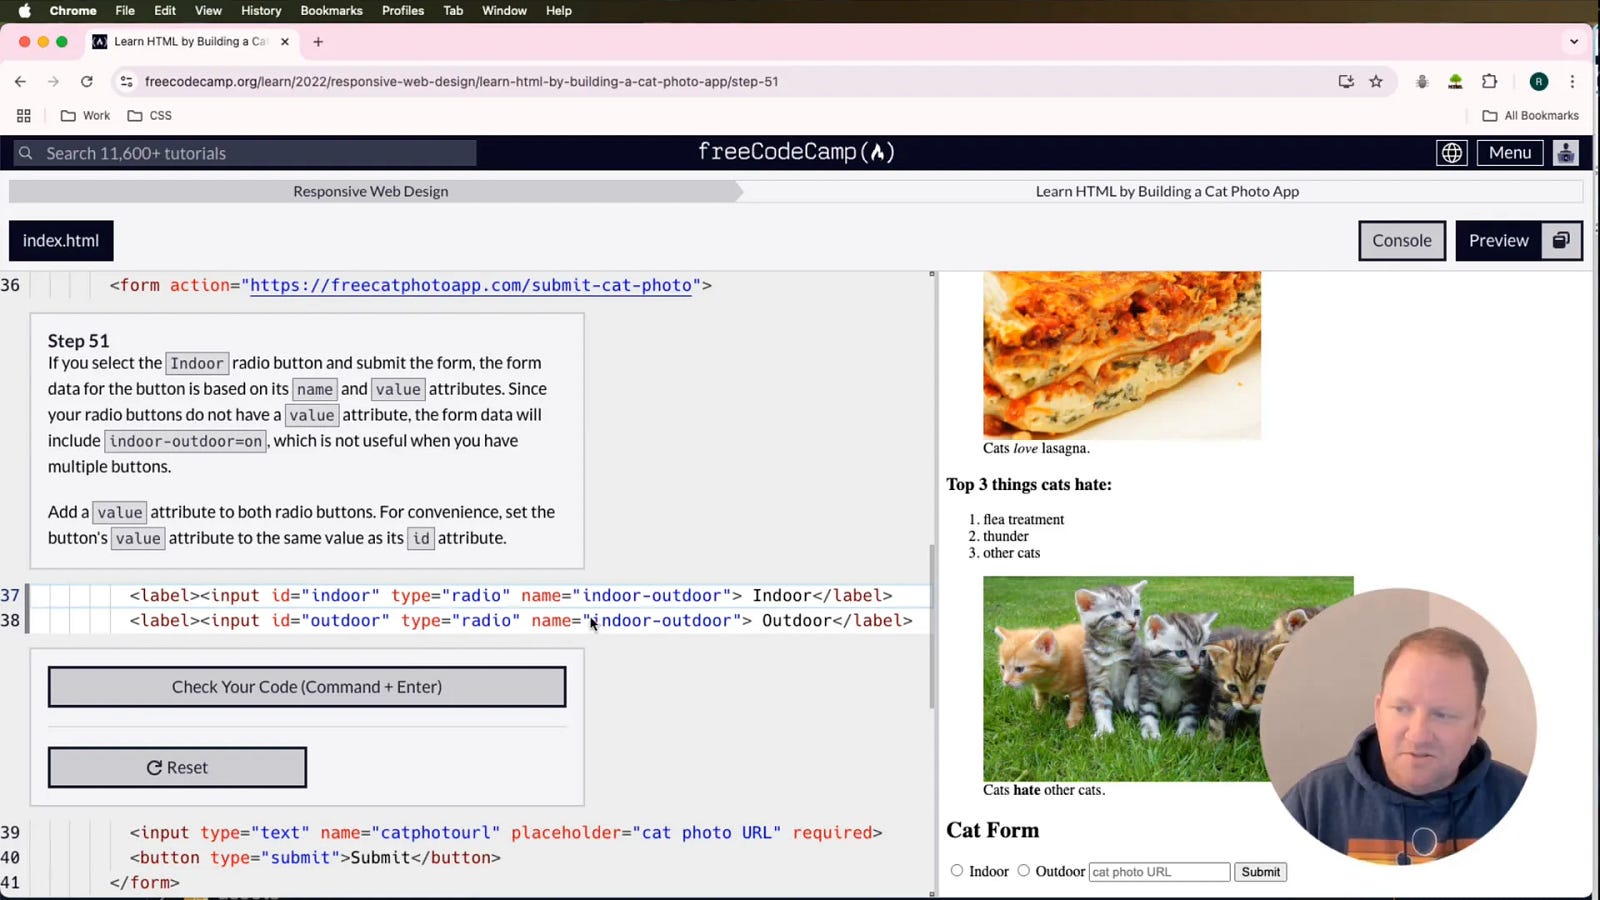Screen dimensions: 1600x900
Task: Go back with browser back arrow
Action: point(20,82)
